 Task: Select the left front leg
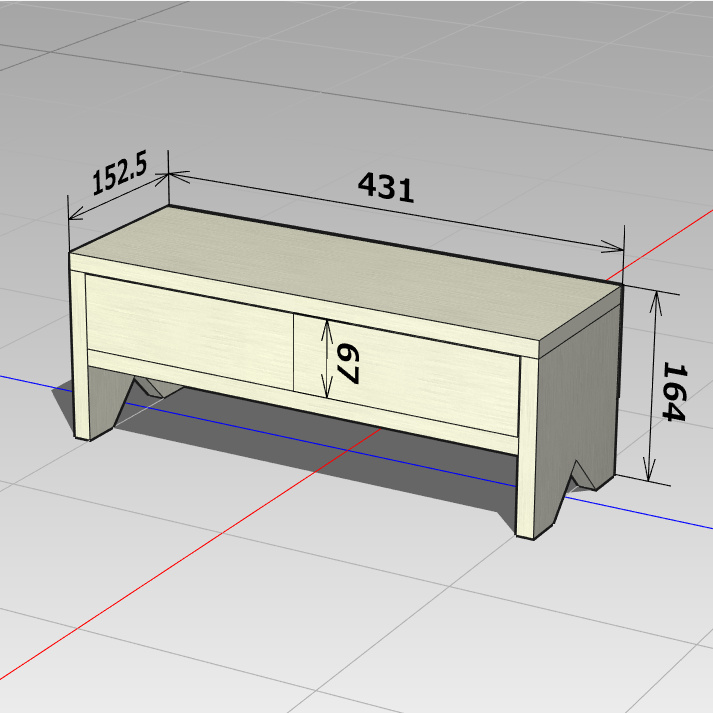pos(95,400)
